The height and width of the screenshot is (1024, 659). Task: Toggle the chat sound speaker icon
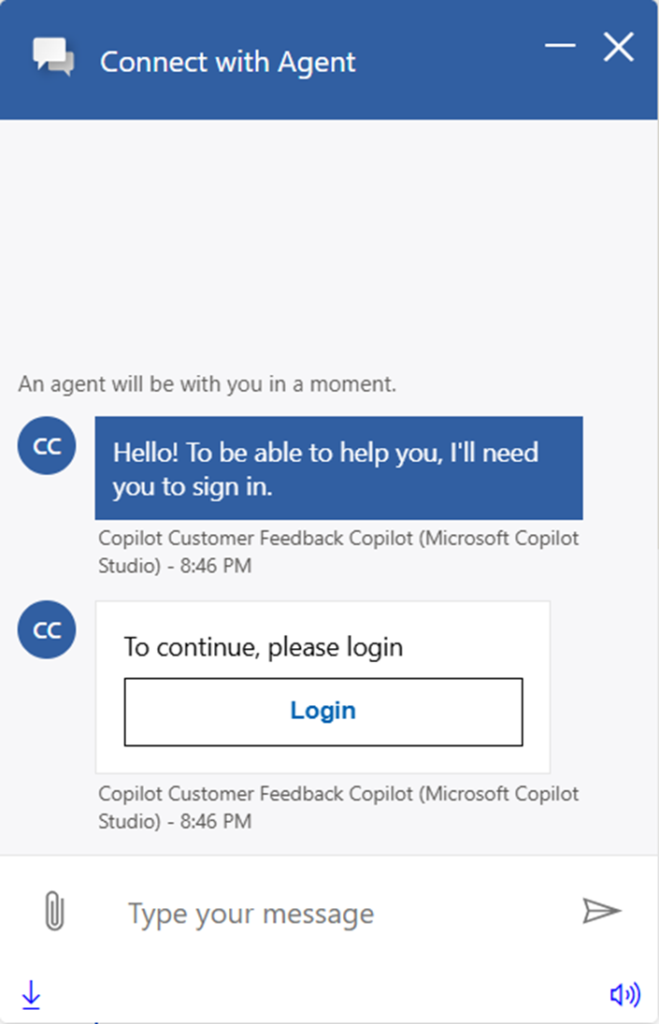coord(624,993)
